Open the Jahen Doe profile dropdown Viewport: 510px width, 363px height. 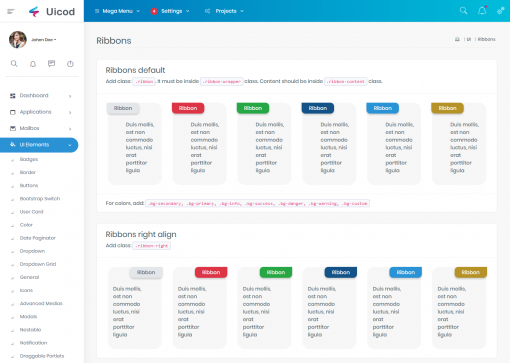(43, 40)
